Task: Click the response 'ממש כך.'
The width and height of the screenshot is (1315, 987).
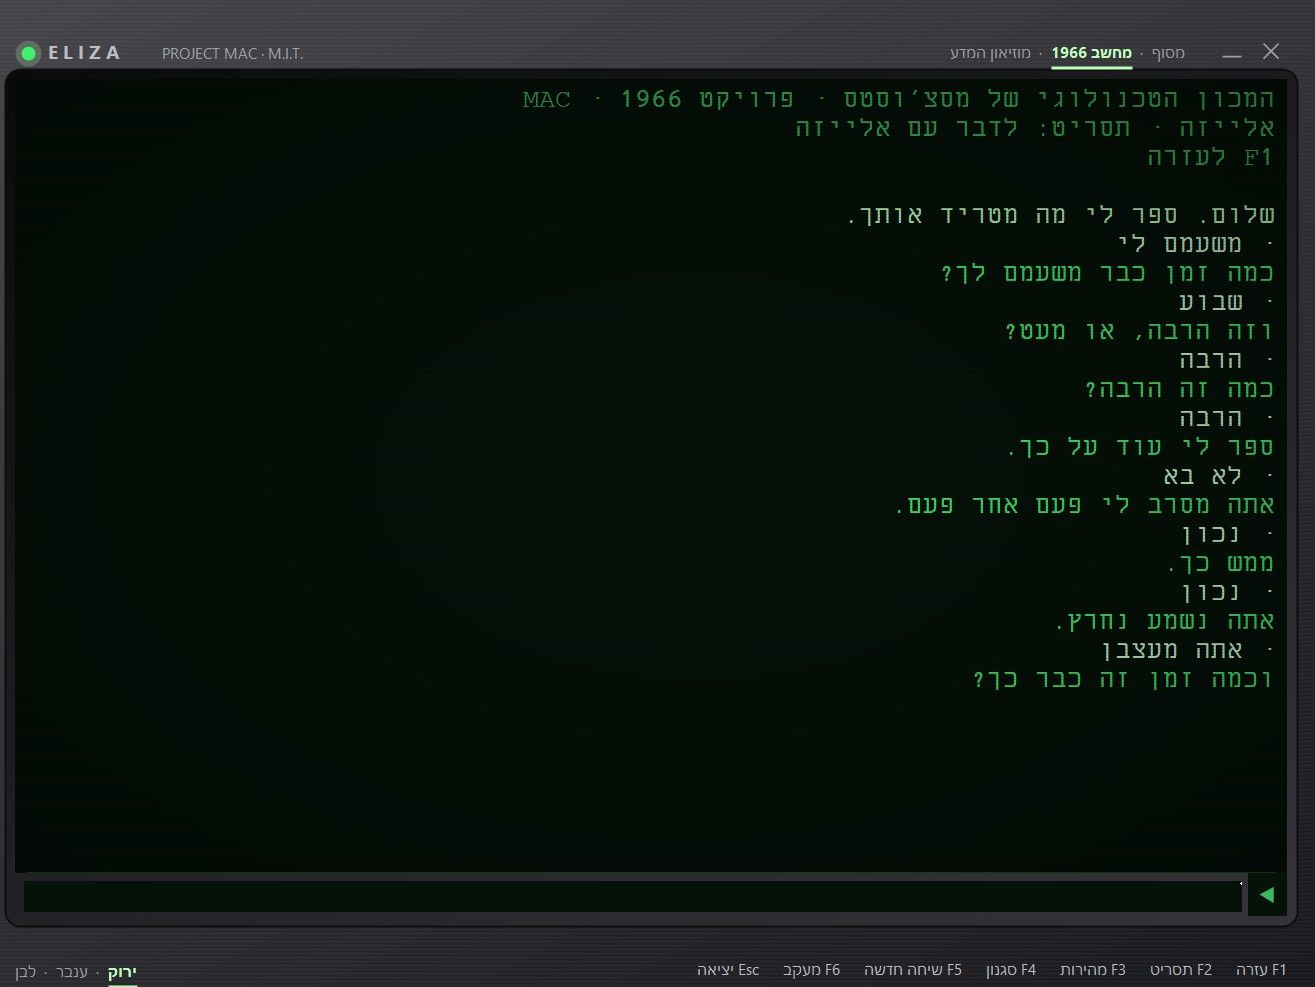Action: click(1221, 563)
